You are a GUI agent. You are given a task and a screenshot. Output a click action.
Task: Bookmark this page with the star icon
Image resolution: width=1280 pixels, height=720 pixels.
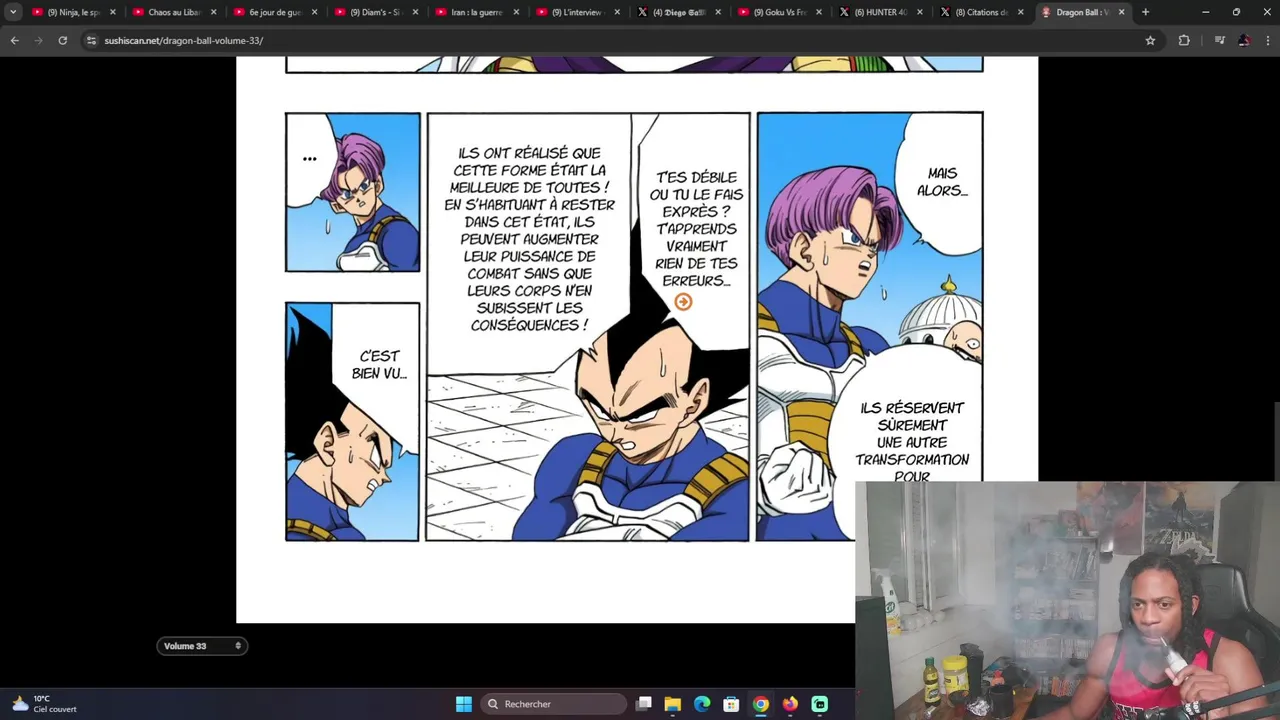[x=1150, y=40]
